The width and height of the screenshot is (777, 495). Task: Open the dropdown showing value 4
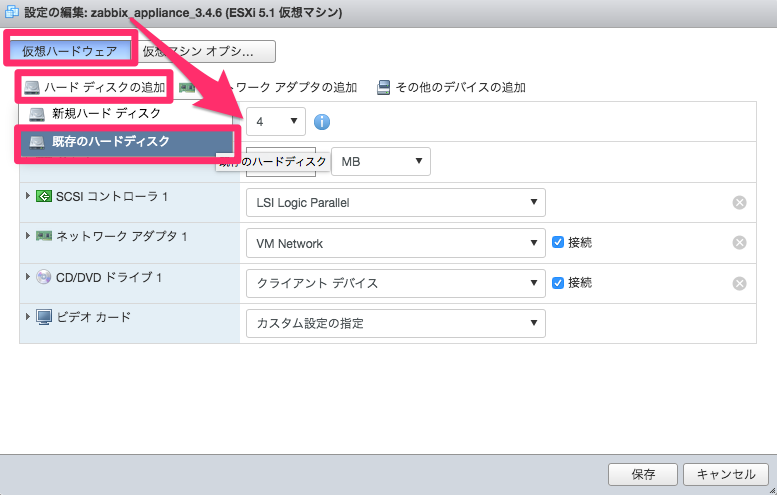click(x=276, y=121)
